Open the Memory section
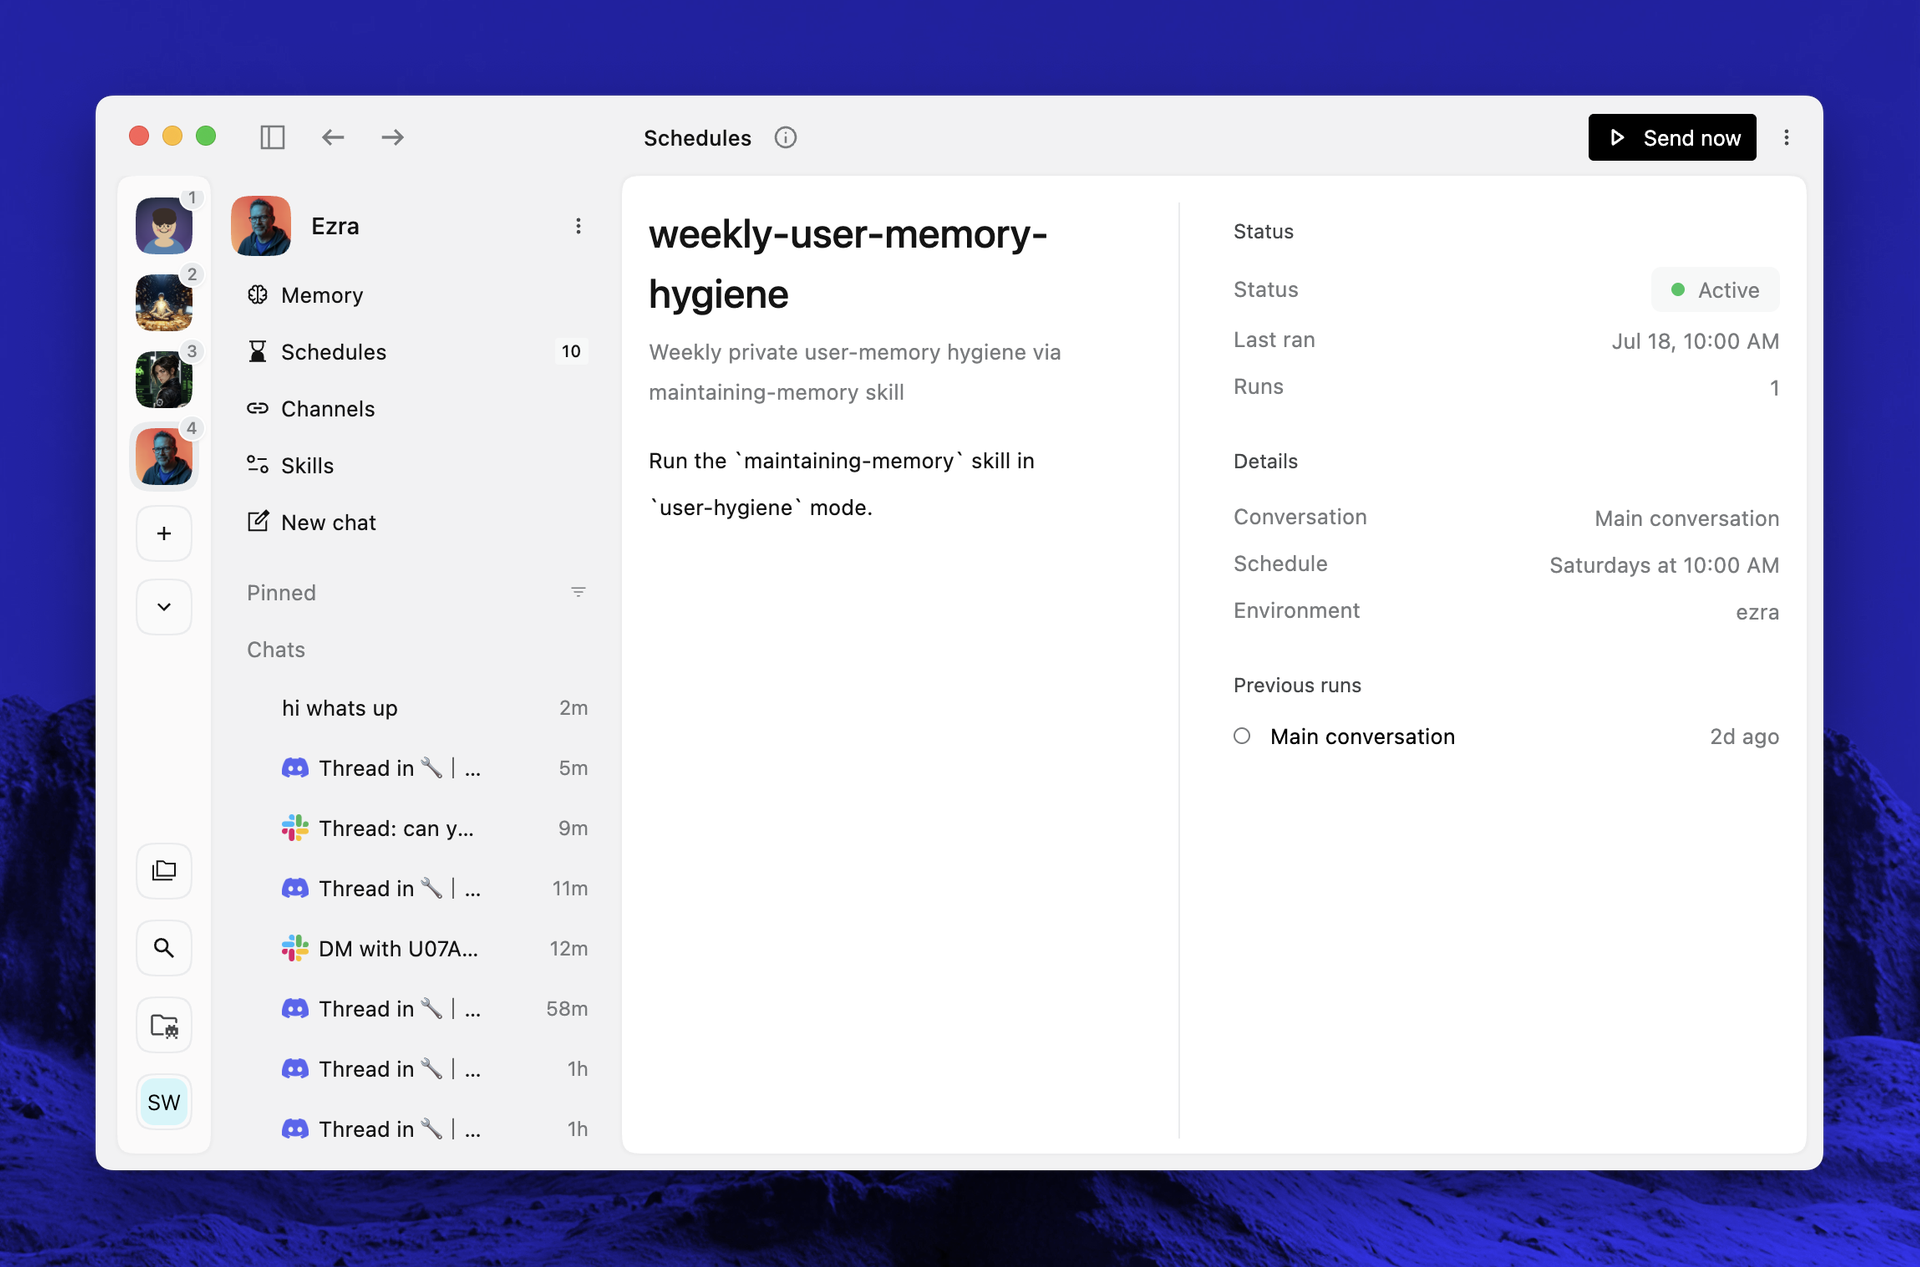 [x=418, y=295]
